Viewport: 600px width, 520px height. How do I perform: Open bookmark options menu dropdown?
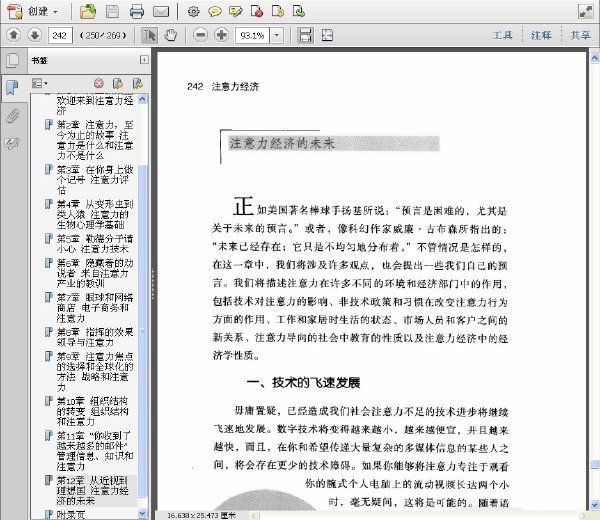pyautogui.click(x=39, y=83)
